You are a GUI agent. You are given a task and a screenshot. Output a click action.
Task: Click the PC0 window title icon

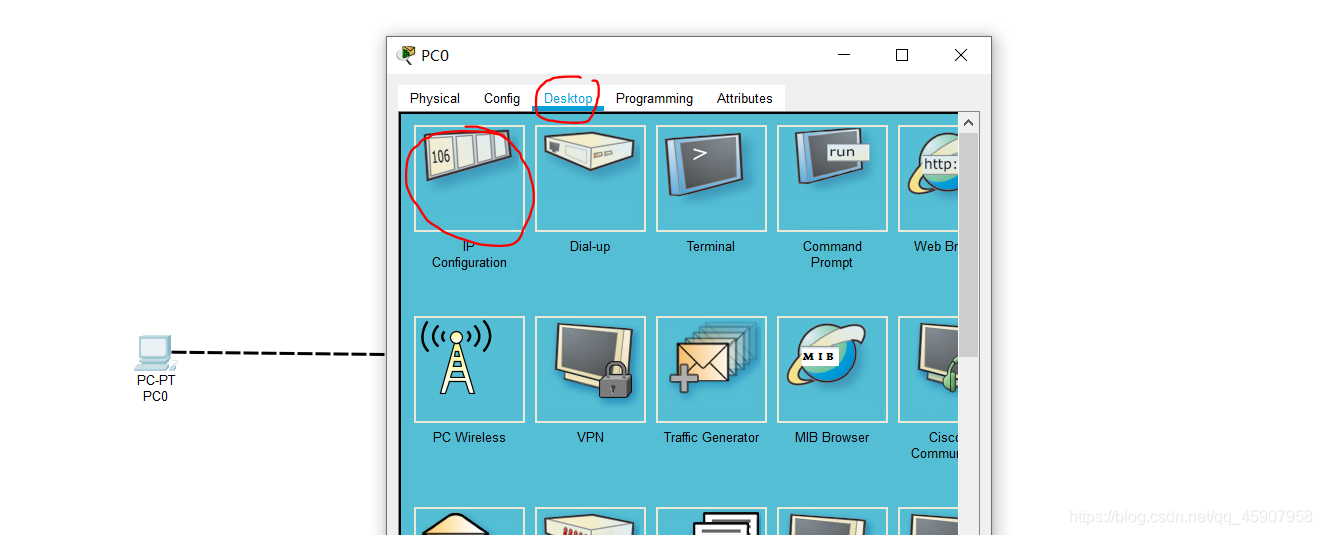406,55
